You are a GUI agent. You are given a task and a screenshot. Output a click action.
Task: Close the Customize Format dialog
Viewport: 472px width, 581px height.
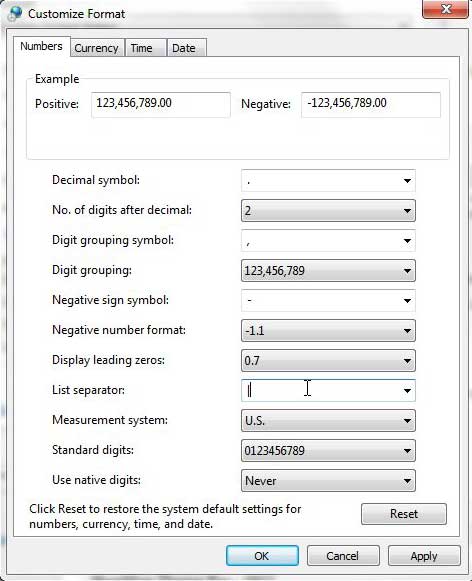[446, 9]
